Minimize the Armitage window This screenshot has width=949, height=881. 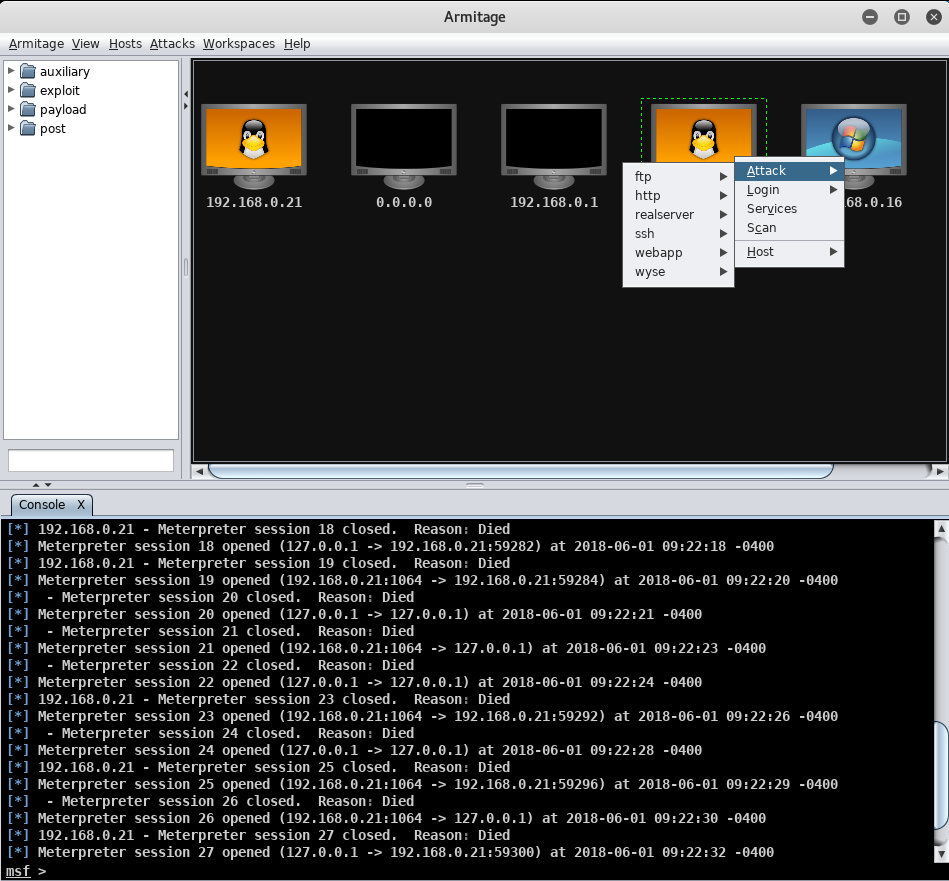point(870,17)
